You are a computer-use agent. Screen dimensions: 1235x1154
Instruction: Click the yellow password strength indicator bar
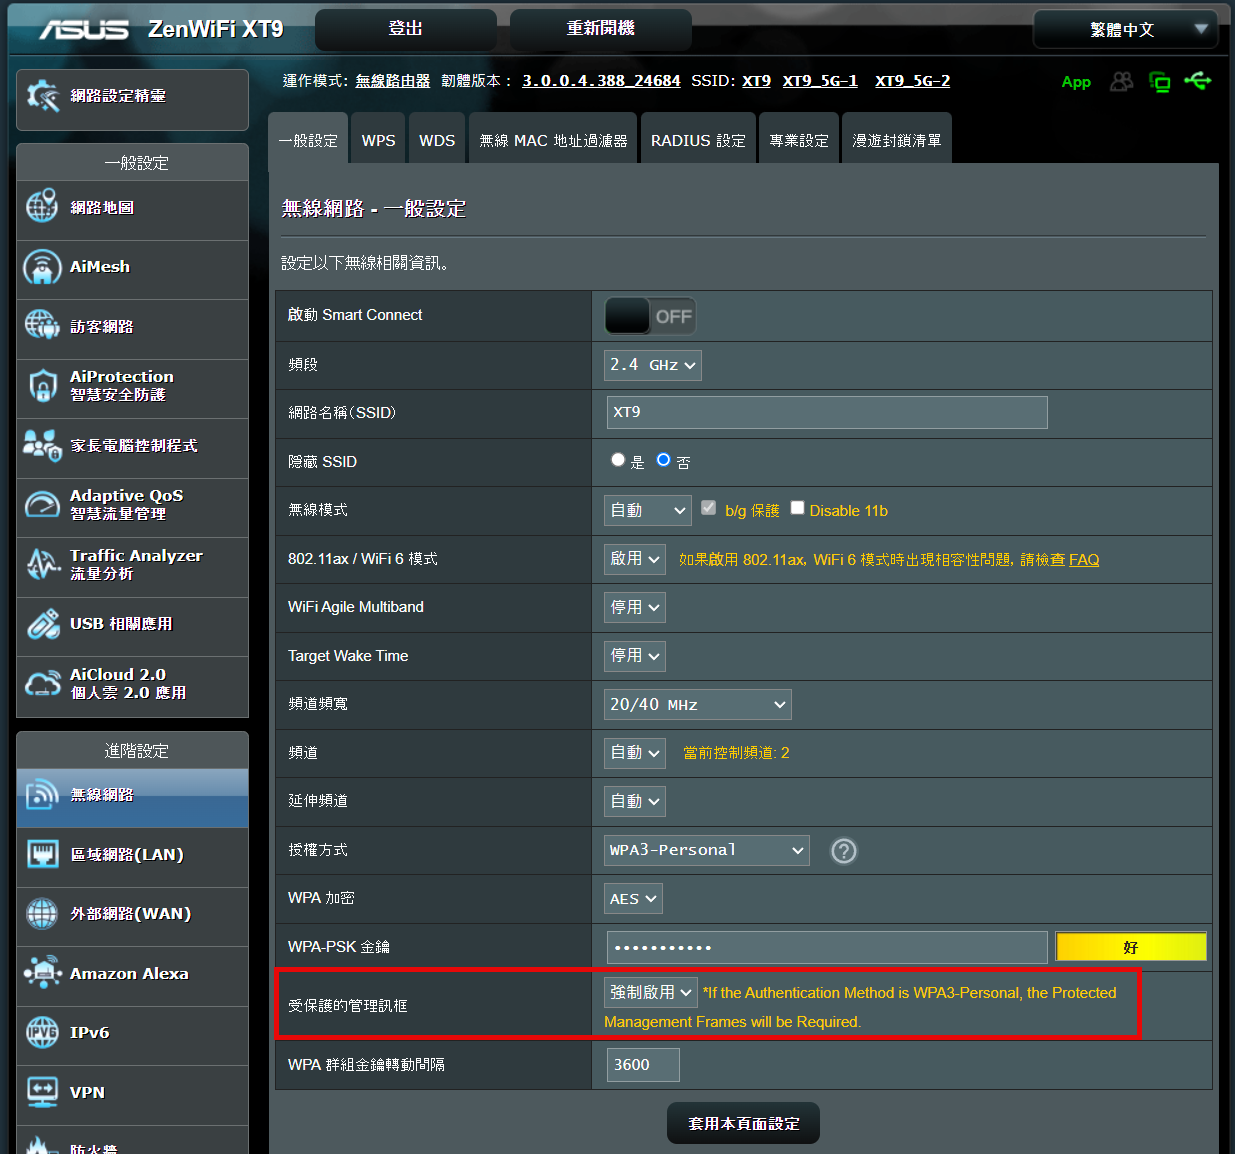point(1130,947)
